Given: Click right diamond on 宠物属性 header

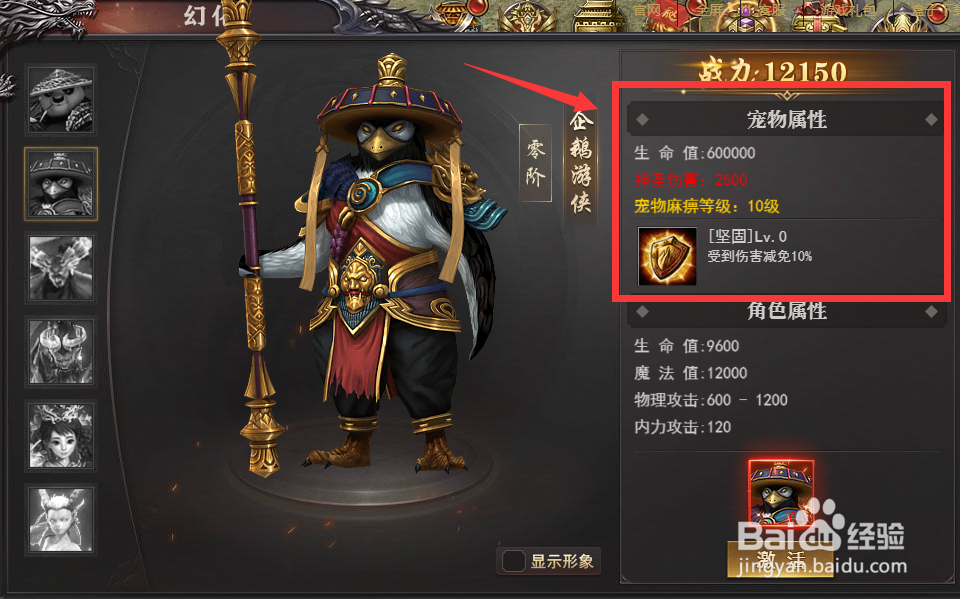Looking at the screenshot, I should point(931,120).
